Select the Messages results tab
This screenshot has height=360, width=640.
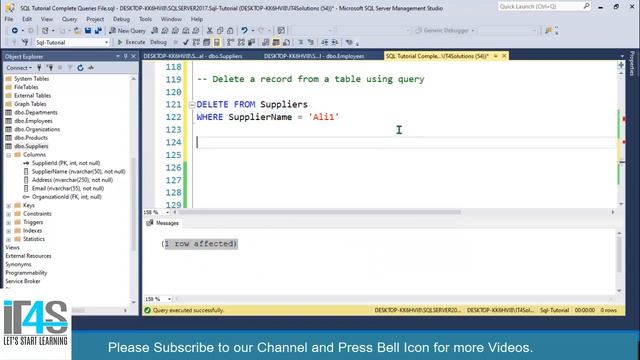click(162, 223)
